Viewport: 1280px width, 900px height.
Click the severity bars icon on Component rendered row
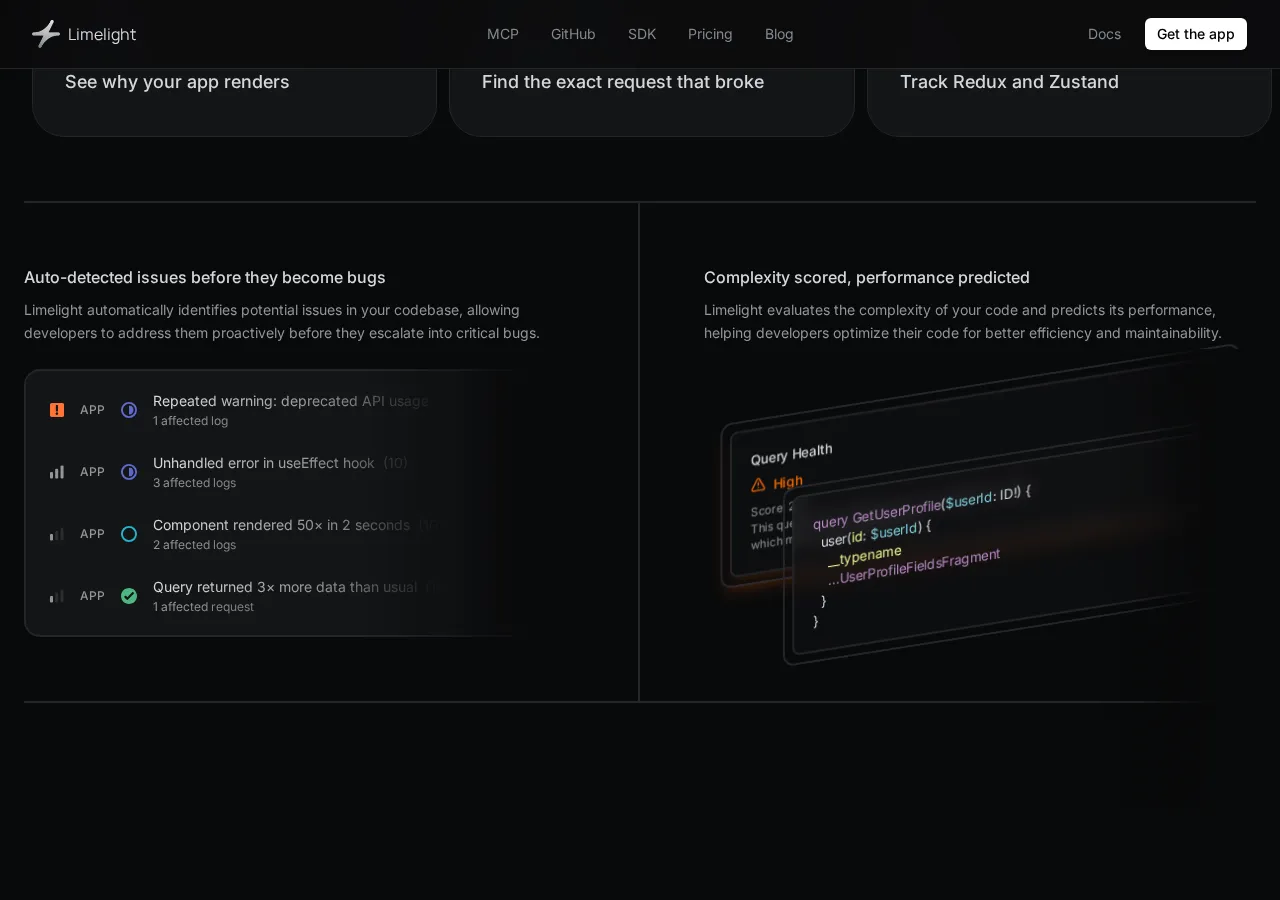pyautogui.click(x=57, y=534)
